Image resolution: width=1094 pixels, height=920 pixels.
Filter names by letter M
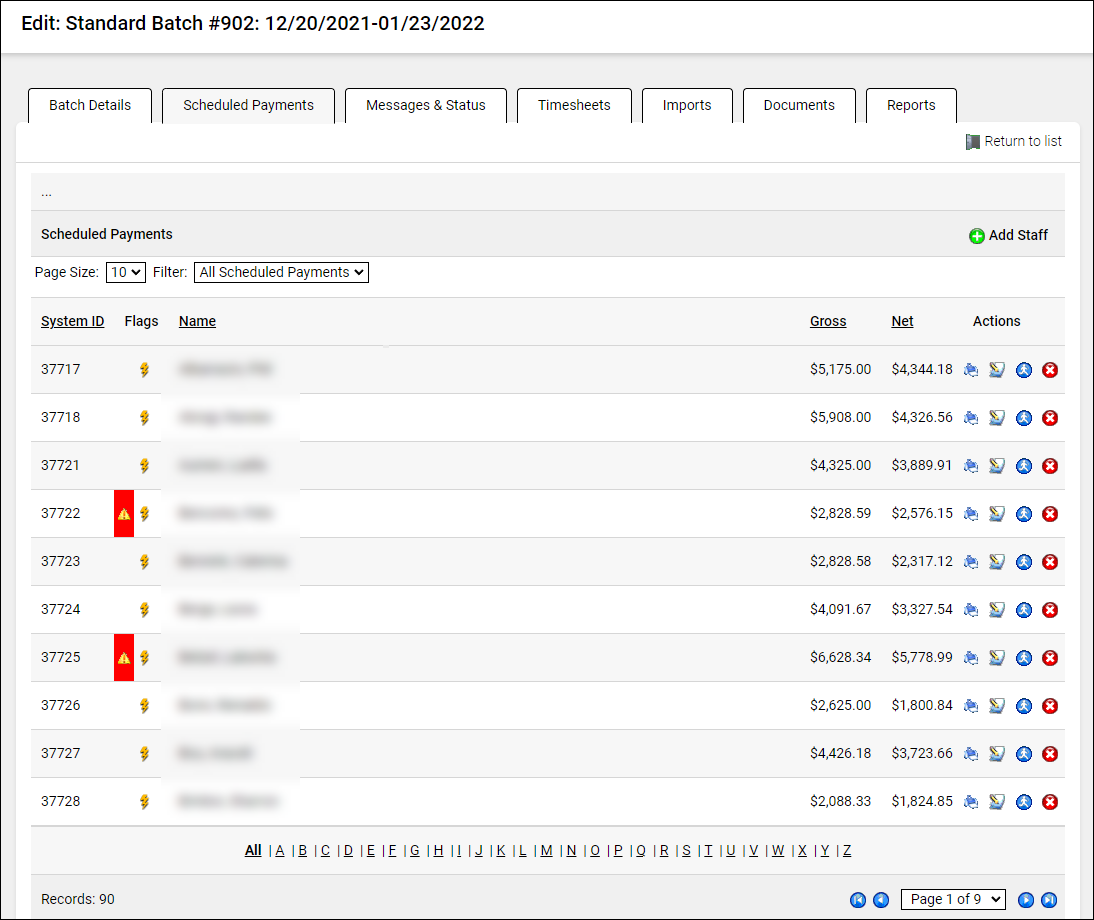point(546,850)
